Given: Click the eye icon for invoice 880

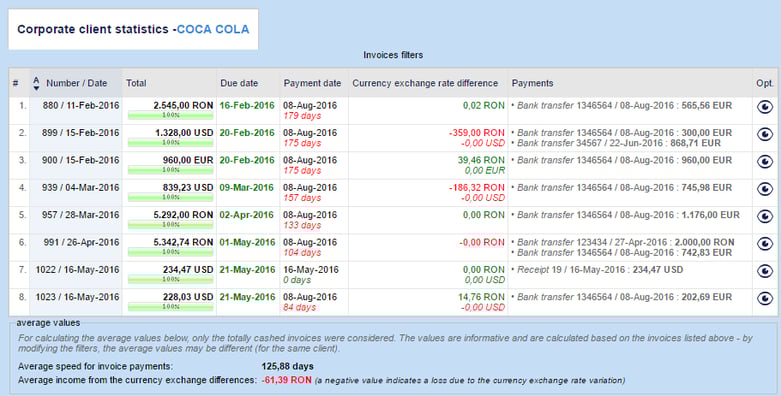Looking at the screenshot, I should 765,107.
